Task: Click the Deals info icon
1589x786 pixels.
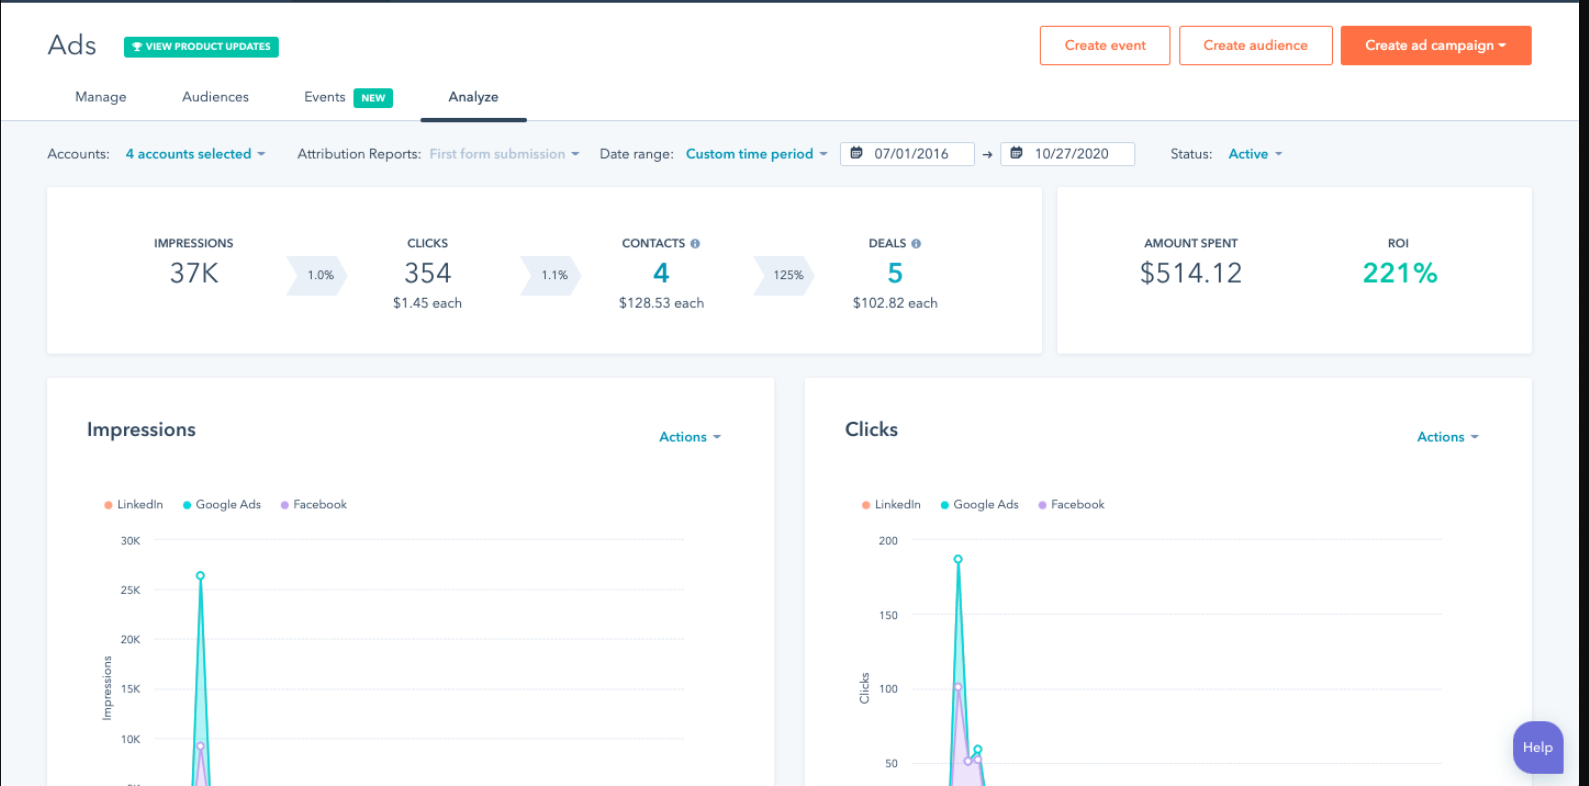Action: 916,243
